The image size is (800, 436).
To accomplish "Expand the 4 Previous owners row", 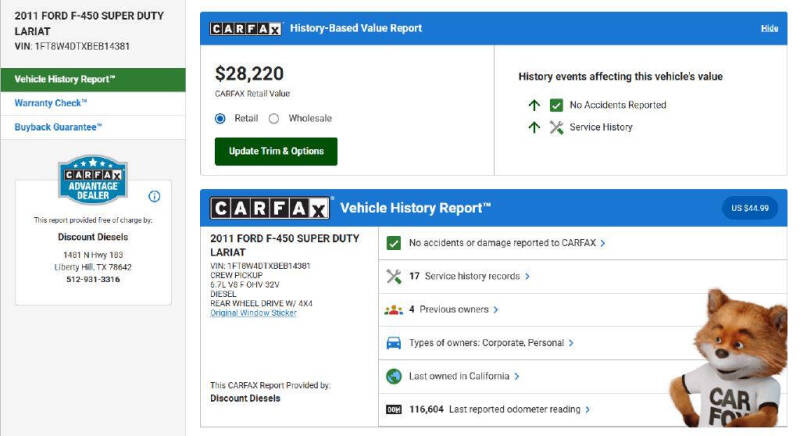I will (x=462, y=310).
